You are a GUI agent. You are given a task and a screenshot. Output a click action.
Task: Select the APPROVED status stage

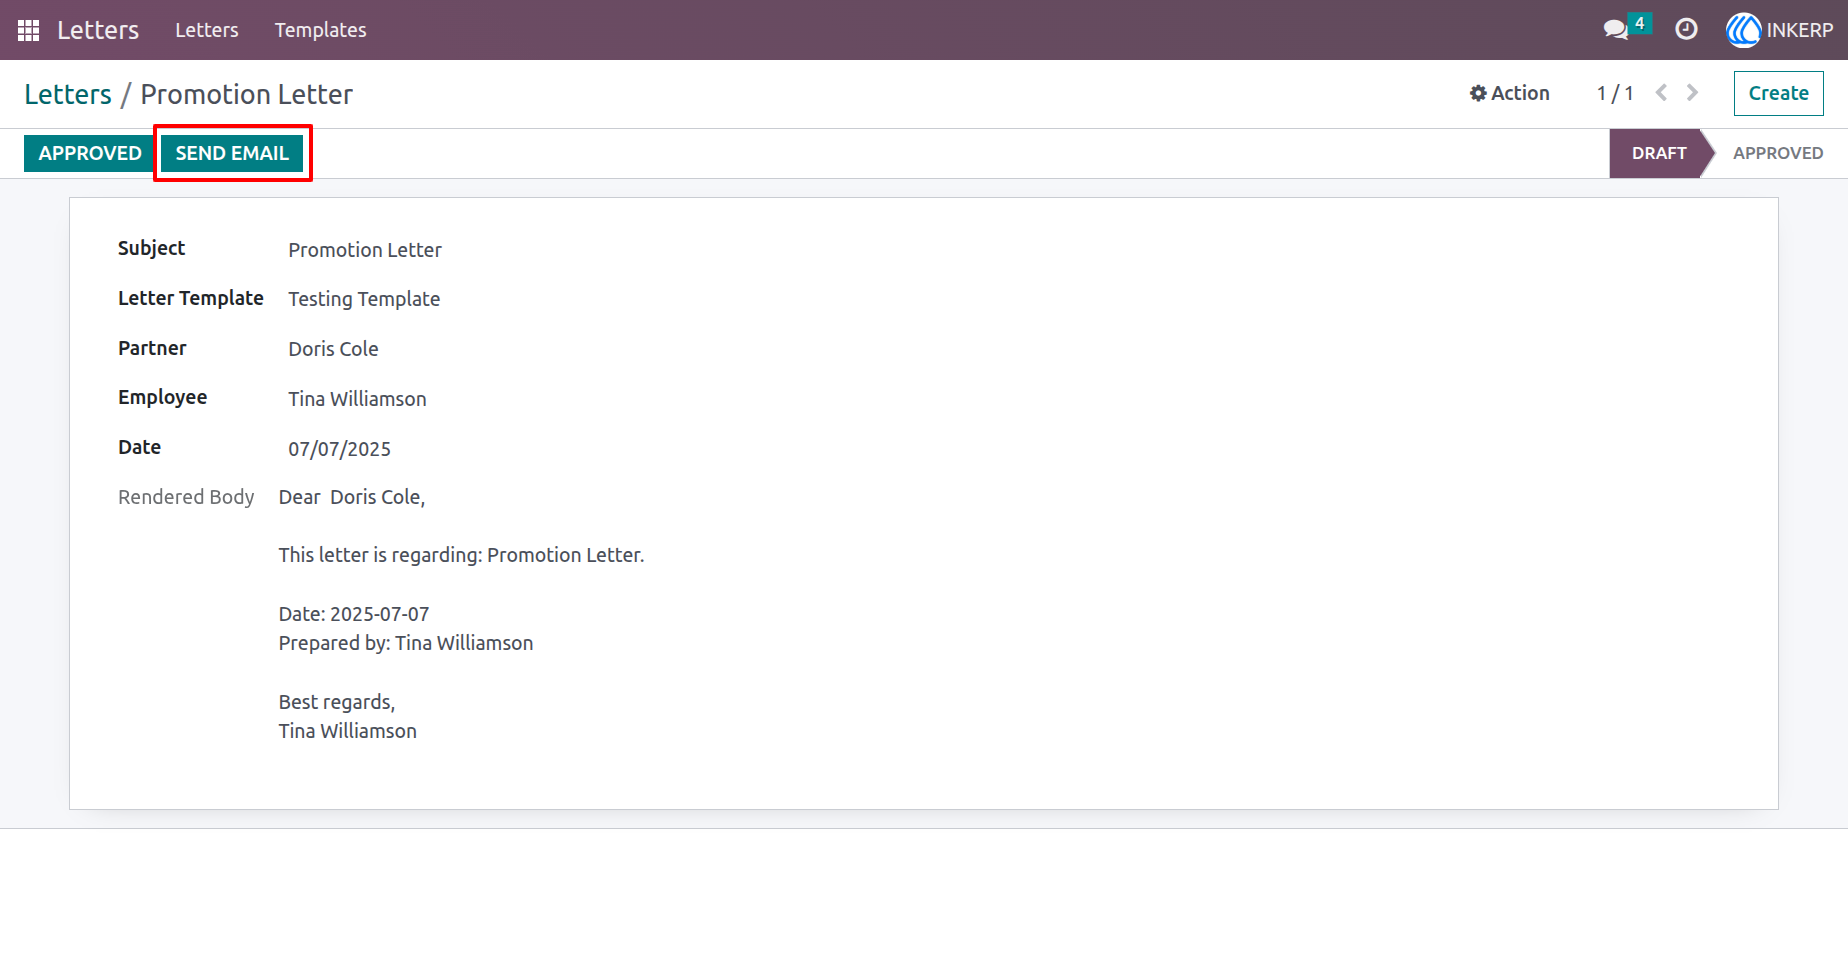pyautogui.click(x=1778, y=153)
